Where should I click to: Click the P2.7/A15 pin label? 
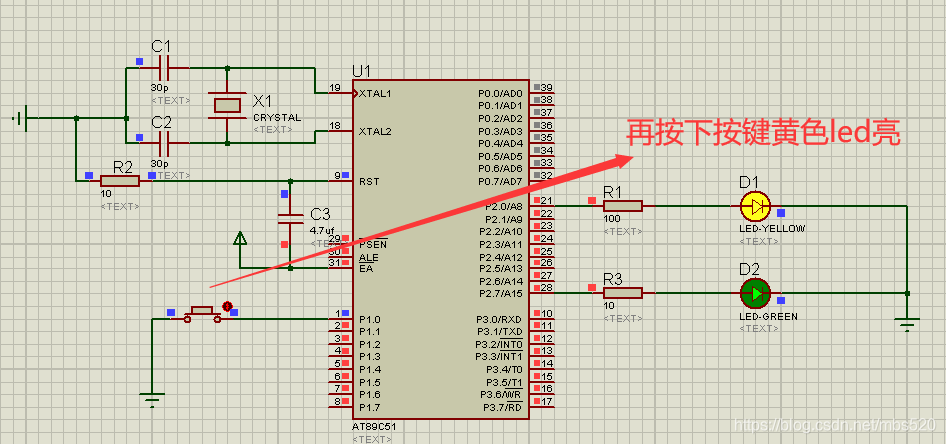tap(501, 294)
